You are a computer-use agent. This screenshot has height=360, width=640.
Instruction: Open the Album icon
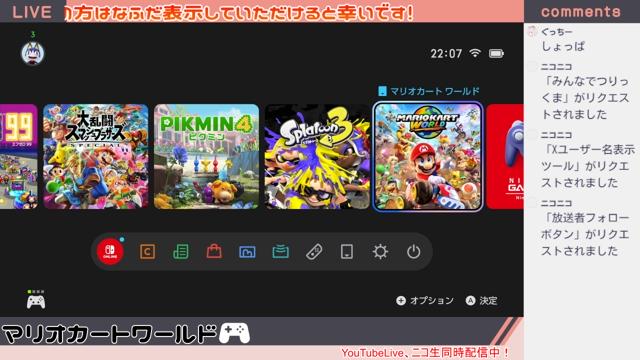click(247, 252)
